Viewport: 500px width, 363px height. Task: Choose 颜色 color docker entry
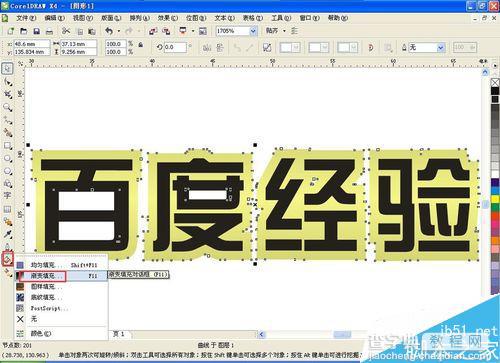pyautogui.click(x=61, y=333)
